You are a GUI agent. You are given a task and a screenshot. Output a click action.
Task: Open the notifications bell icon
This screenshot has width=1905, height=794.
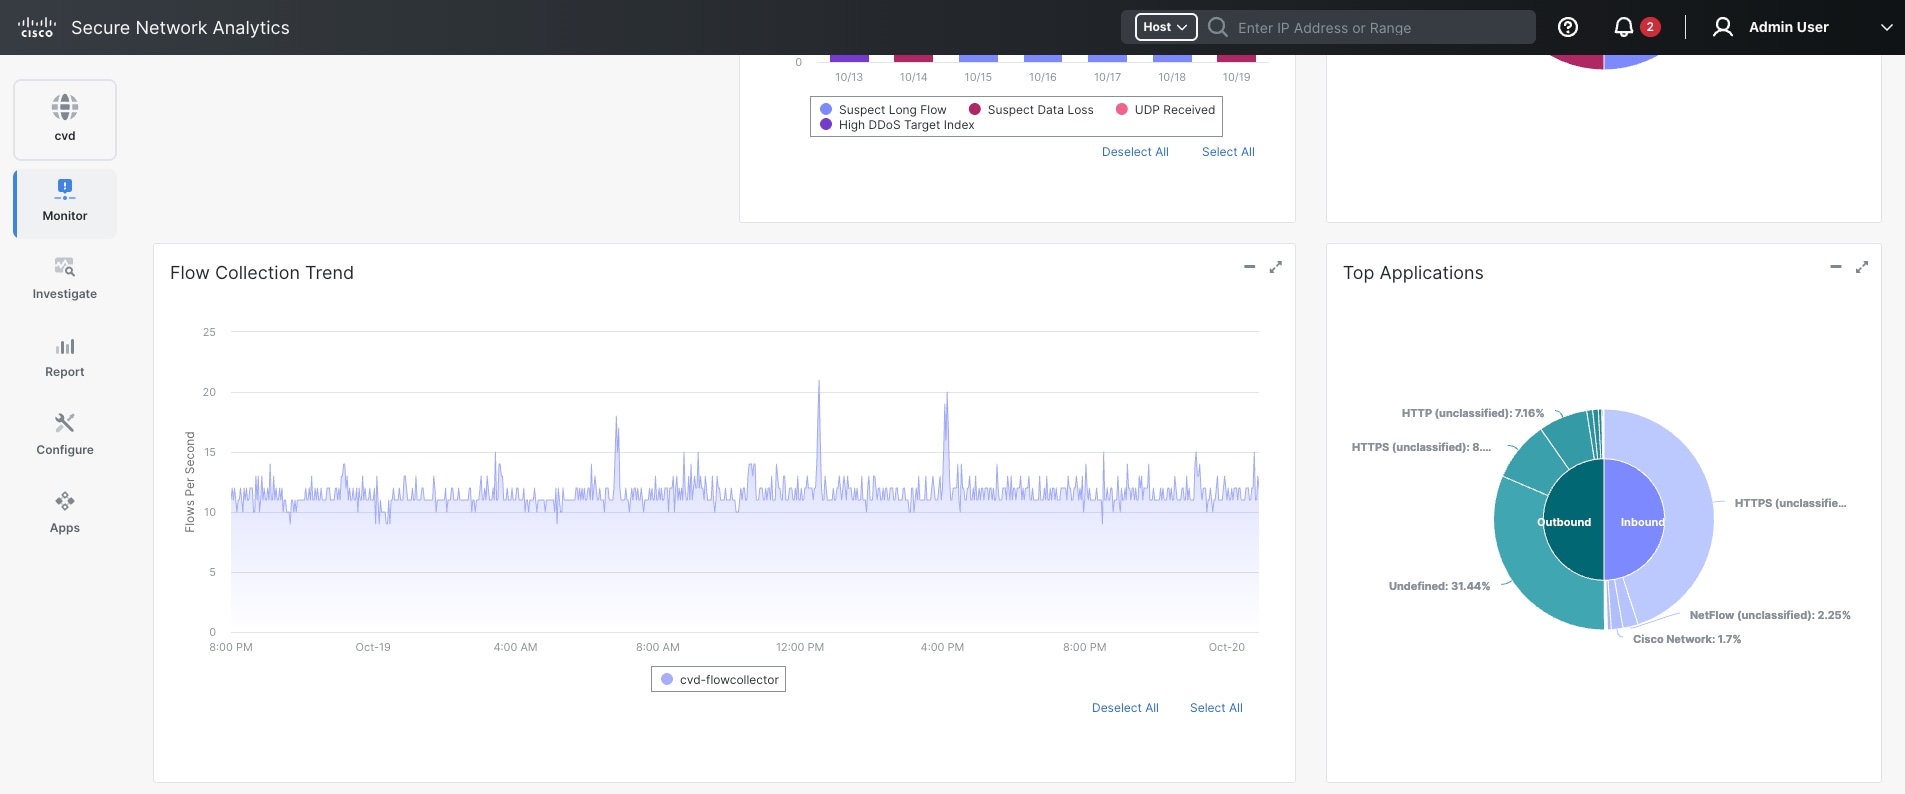1624,27
